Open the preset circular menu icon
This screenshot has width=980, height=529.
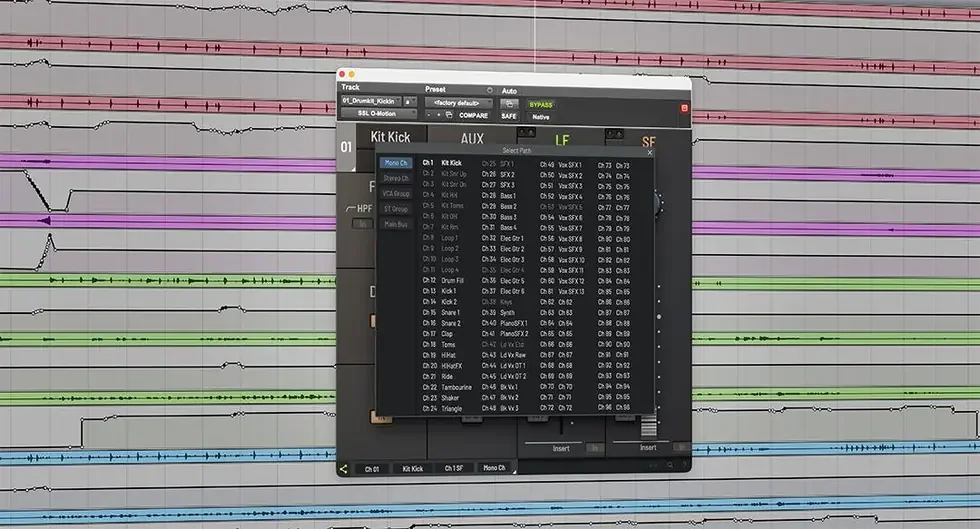(489, 90)
